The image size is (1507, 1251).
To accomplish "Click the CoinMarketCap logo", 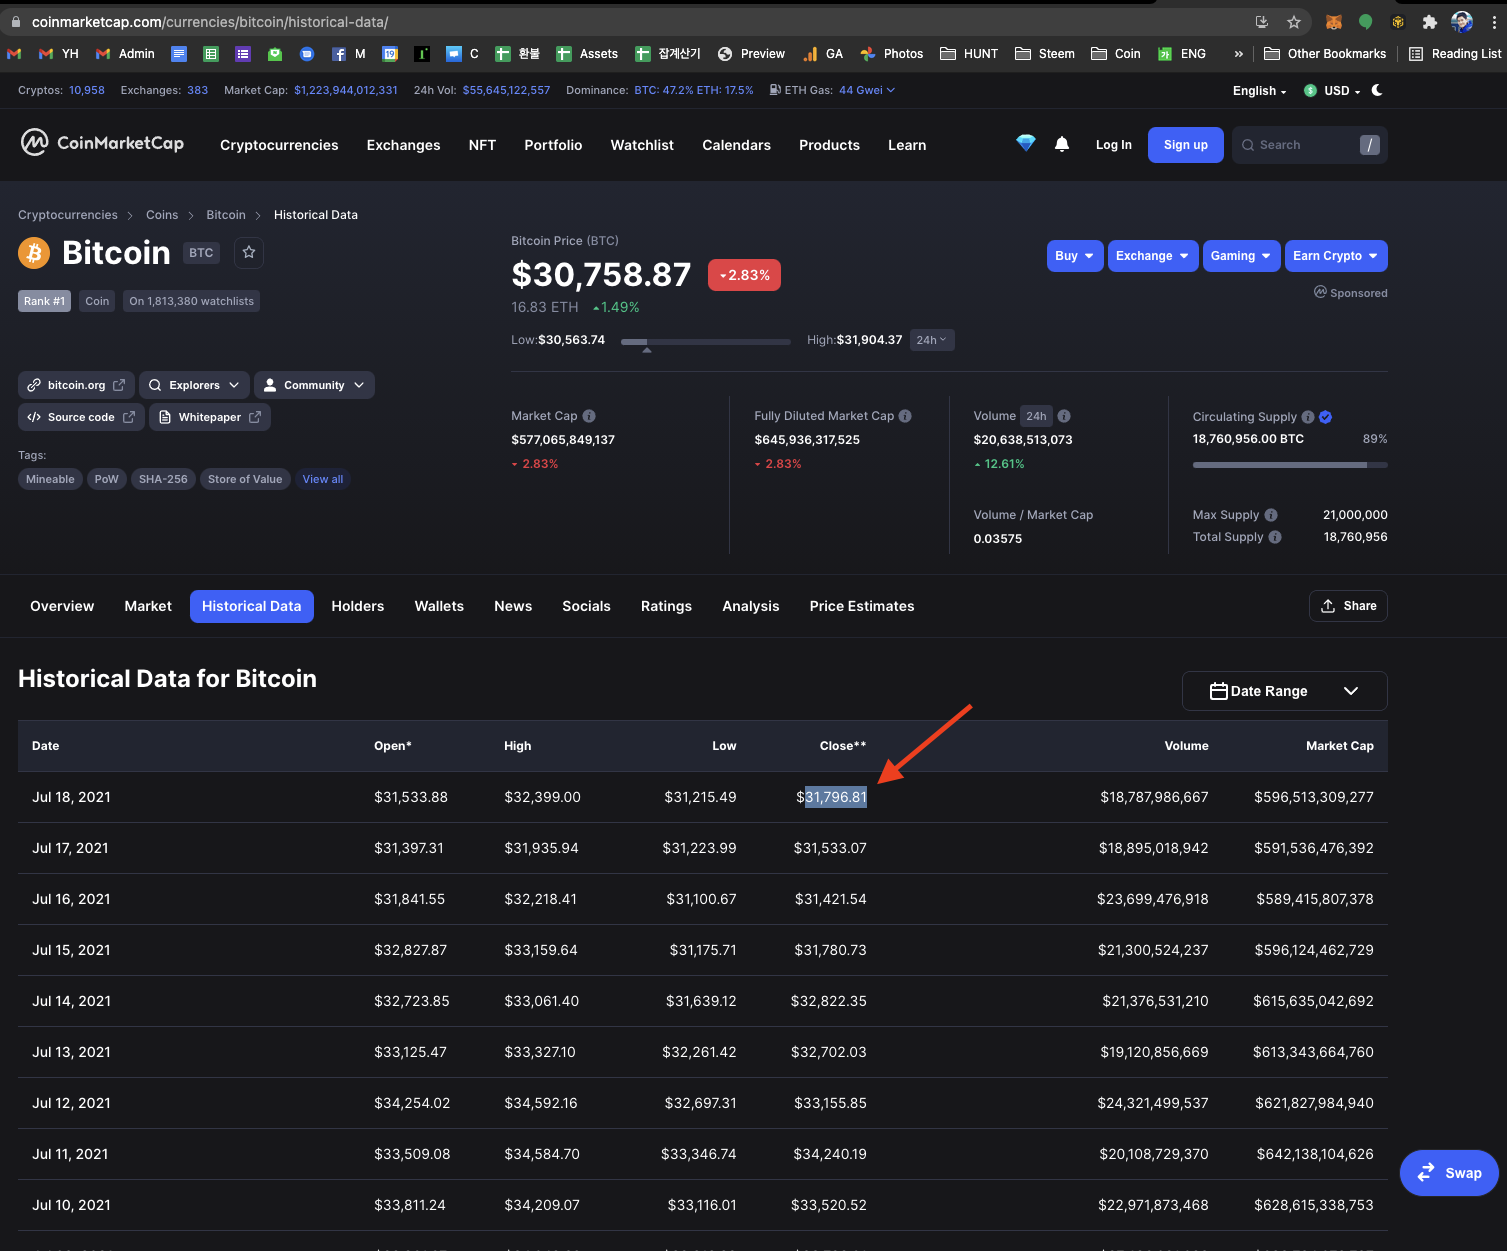I will [102, 143].
